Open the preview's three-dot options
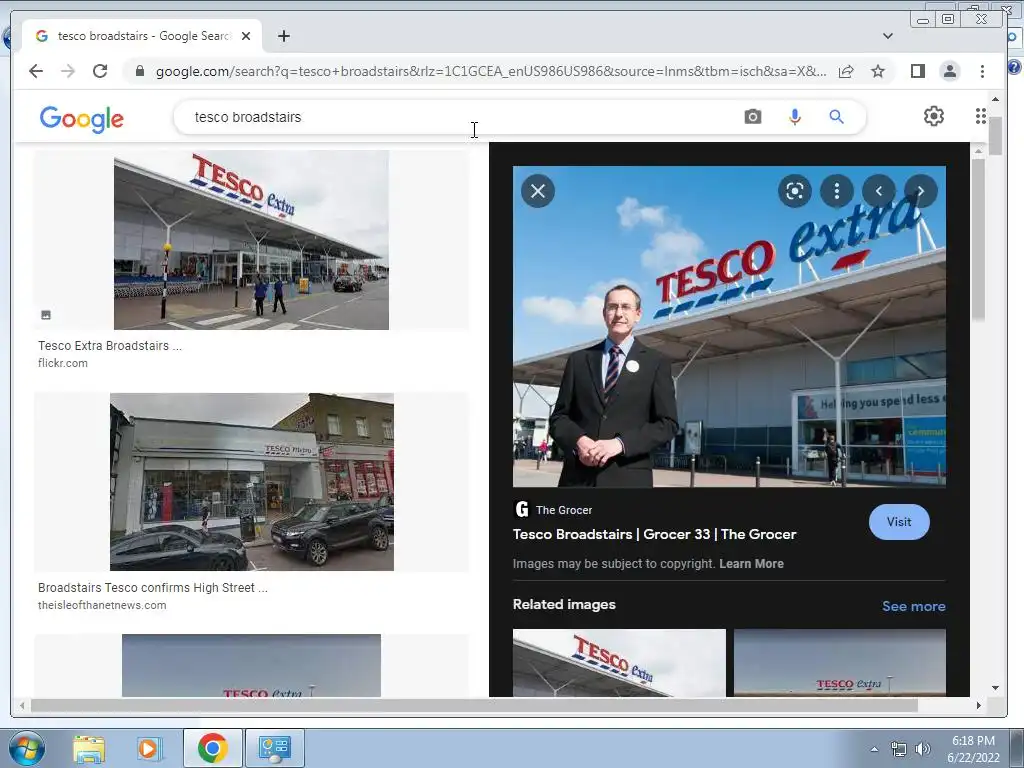This screenshot has height=768, width=1024. pyautogui.click(x=837, y=191)
